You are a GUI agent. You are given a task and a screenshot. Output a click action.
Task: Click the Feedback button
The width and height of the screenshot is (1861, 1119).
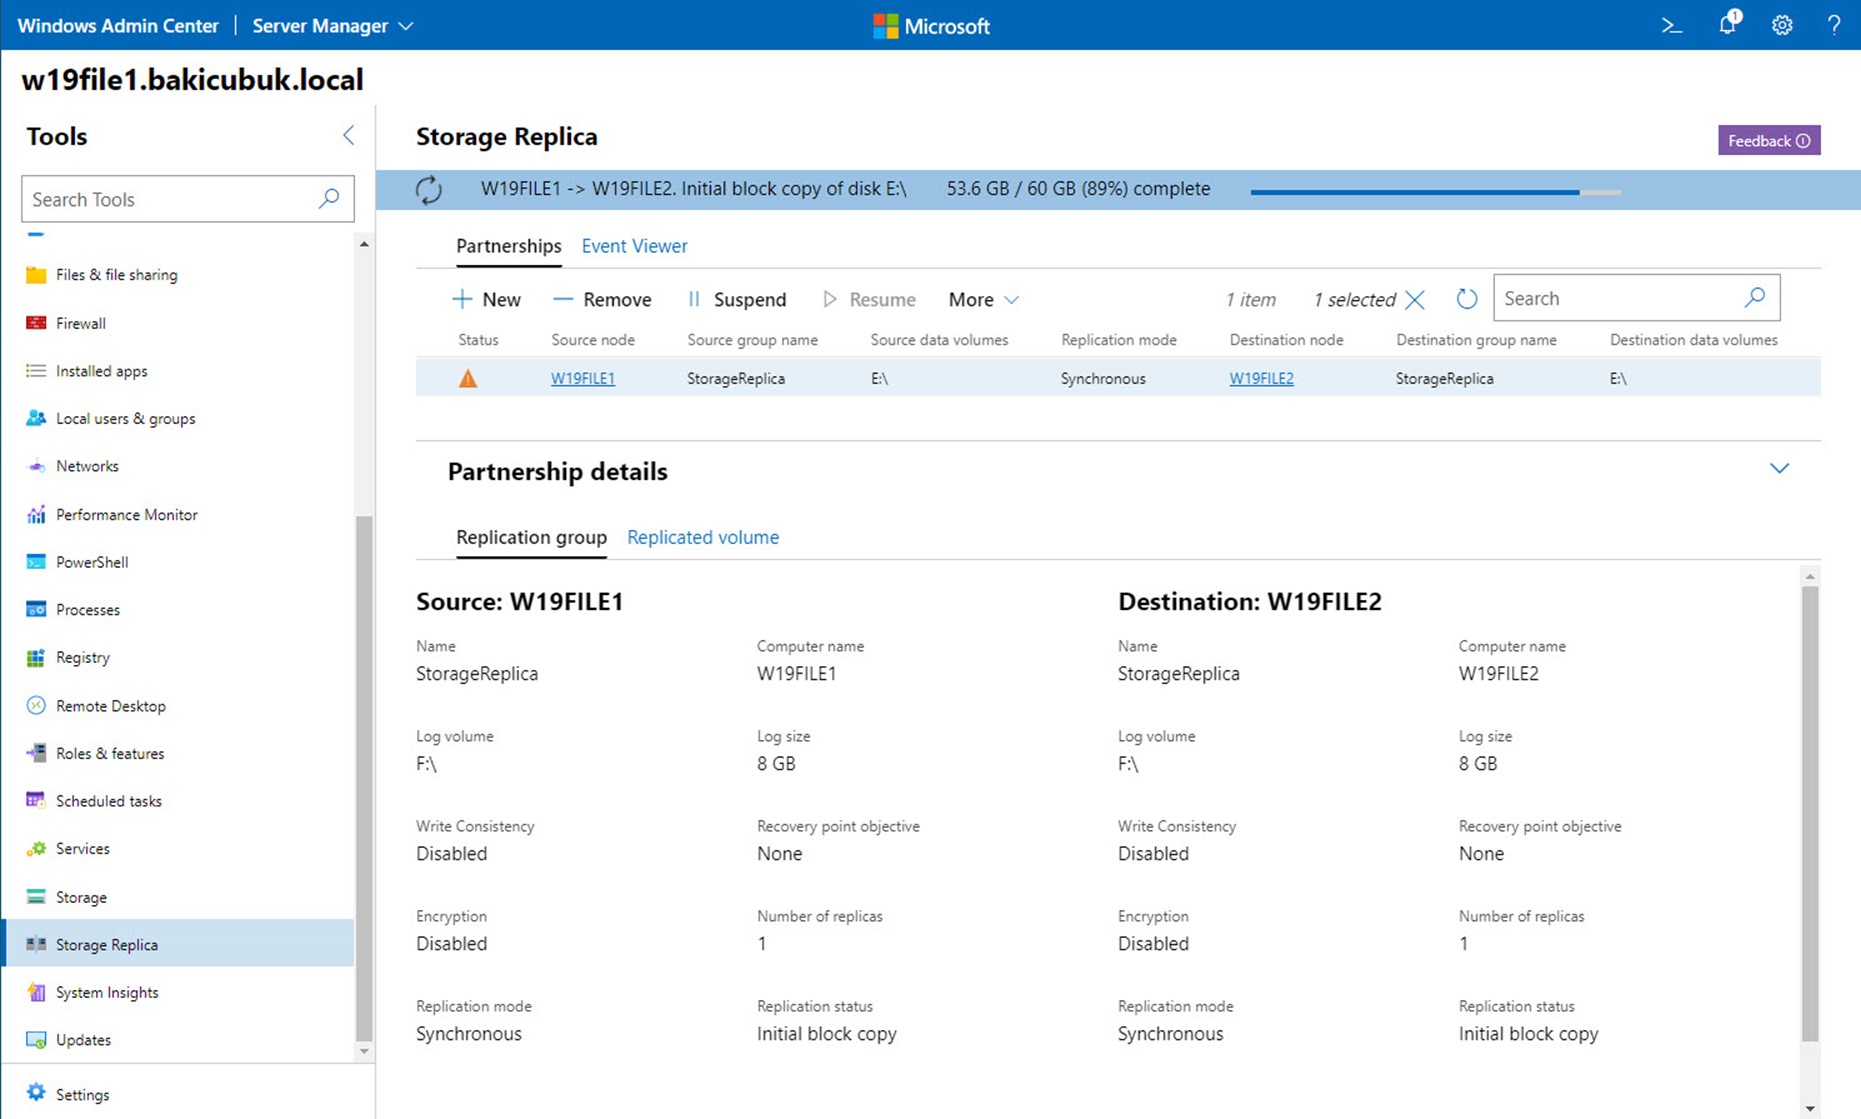pos(1769,141)
